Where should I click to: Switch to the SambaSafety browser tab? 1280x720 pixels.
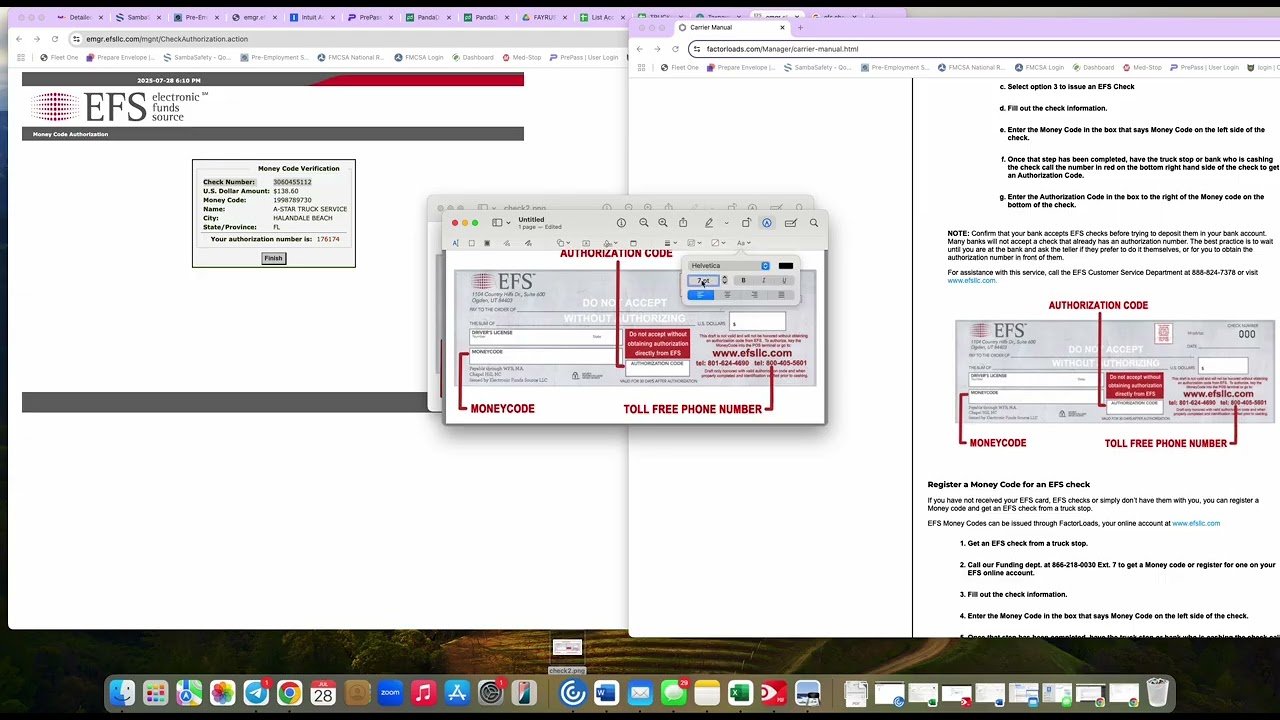point(137,17)
